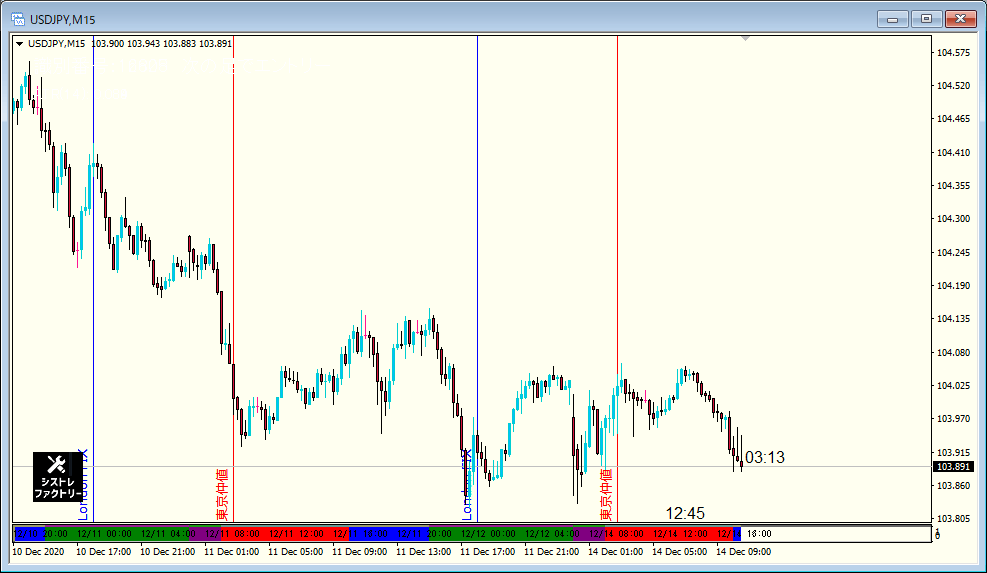Screen dimensions: 987x573
Task: Click the 12:45 time text on chart
Action: pos(685,513)
